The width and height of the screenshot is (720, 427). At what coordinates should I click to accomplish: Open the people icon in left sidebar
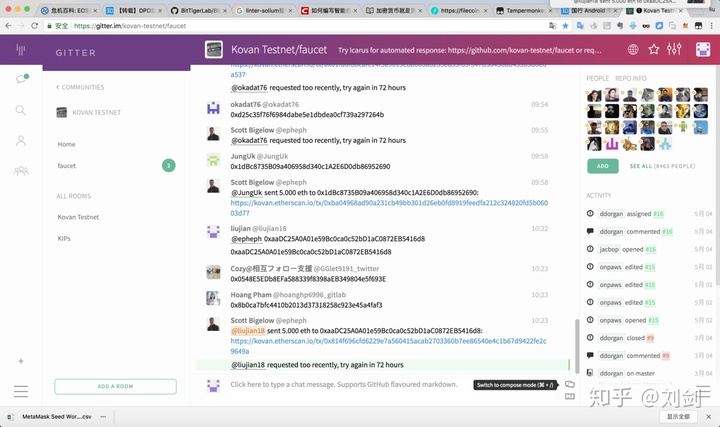pos(21,141)
